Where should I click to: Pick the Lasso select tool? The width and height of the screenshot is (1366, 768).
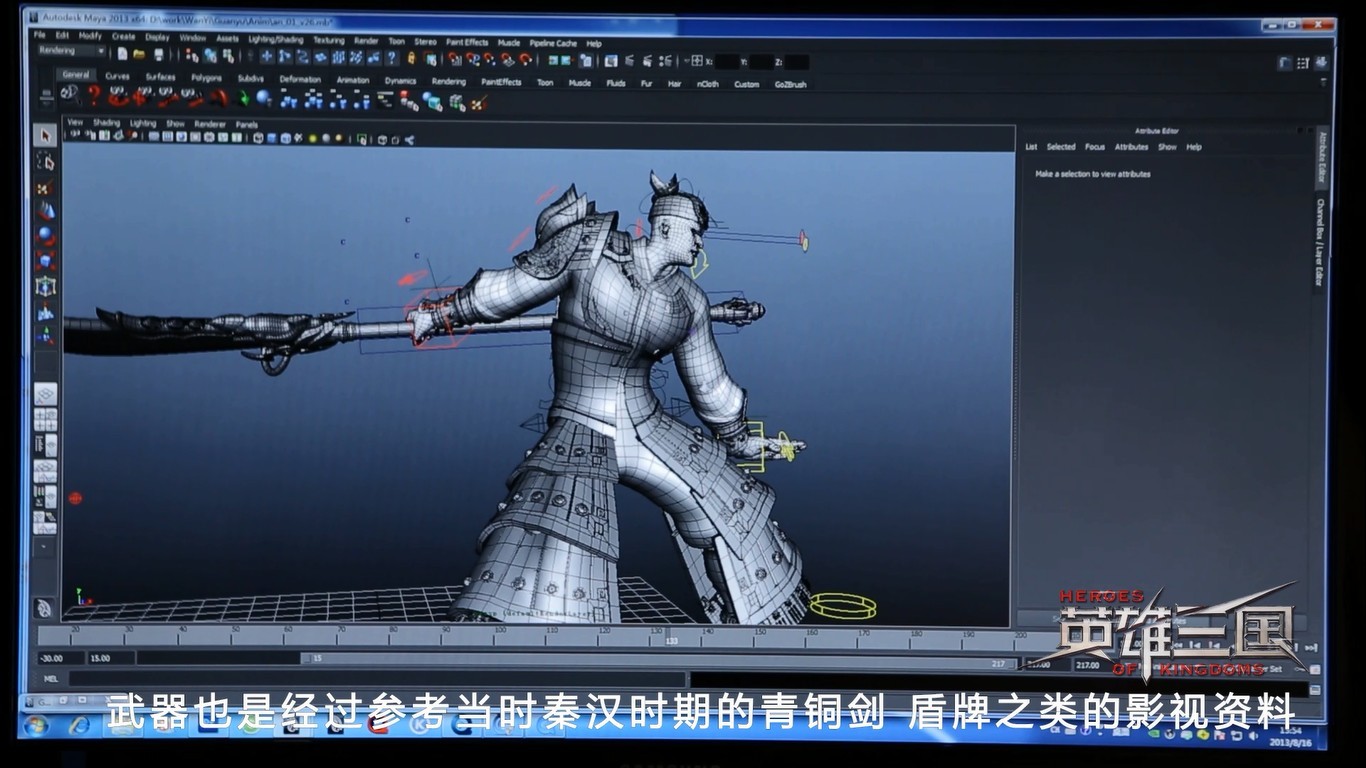45,161
